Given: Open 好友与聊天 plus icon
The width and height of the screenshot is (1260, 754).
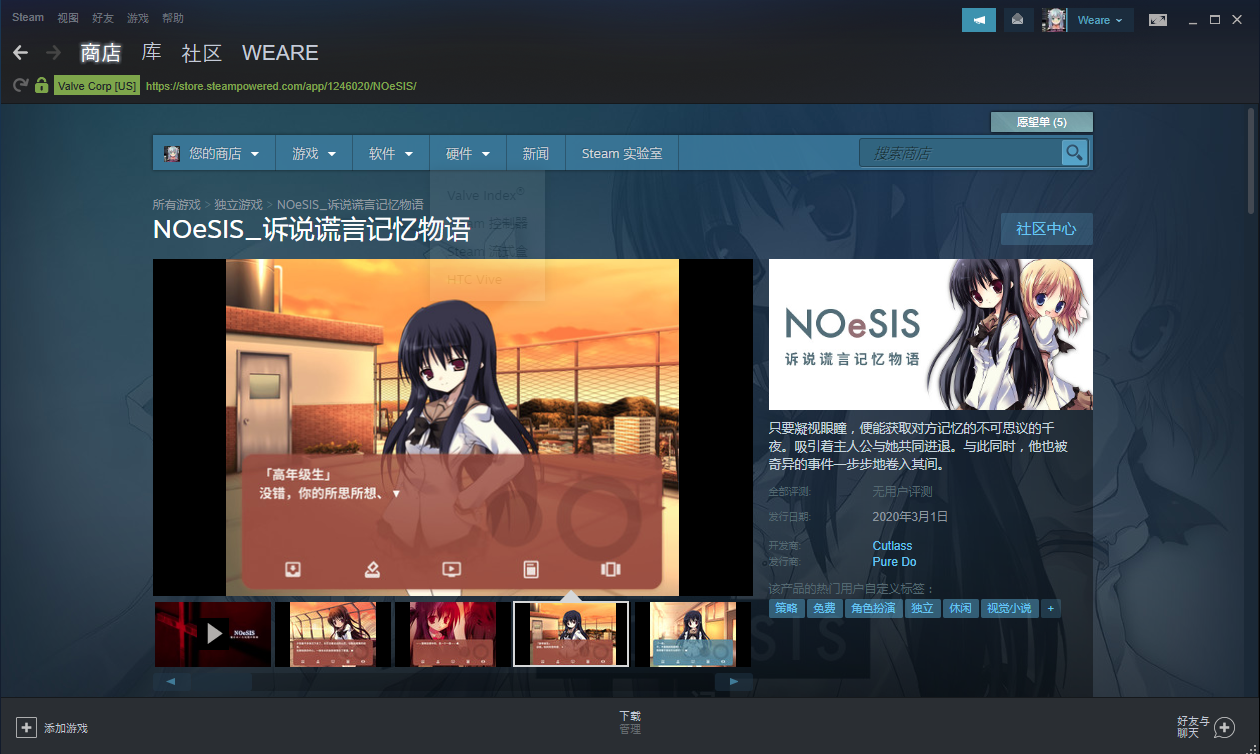Looking at the screenshot, I should 1224,728.
